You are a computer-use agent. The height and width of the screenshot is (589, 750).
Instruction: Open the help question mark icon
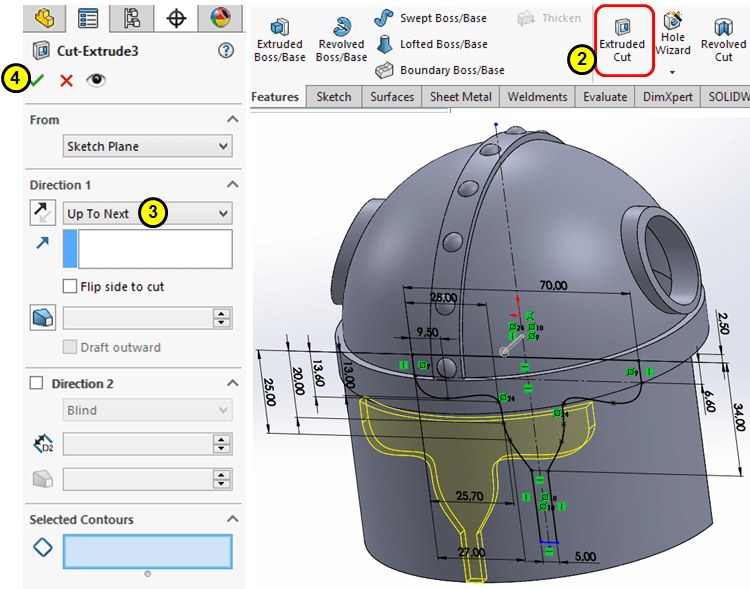[225, 51]
